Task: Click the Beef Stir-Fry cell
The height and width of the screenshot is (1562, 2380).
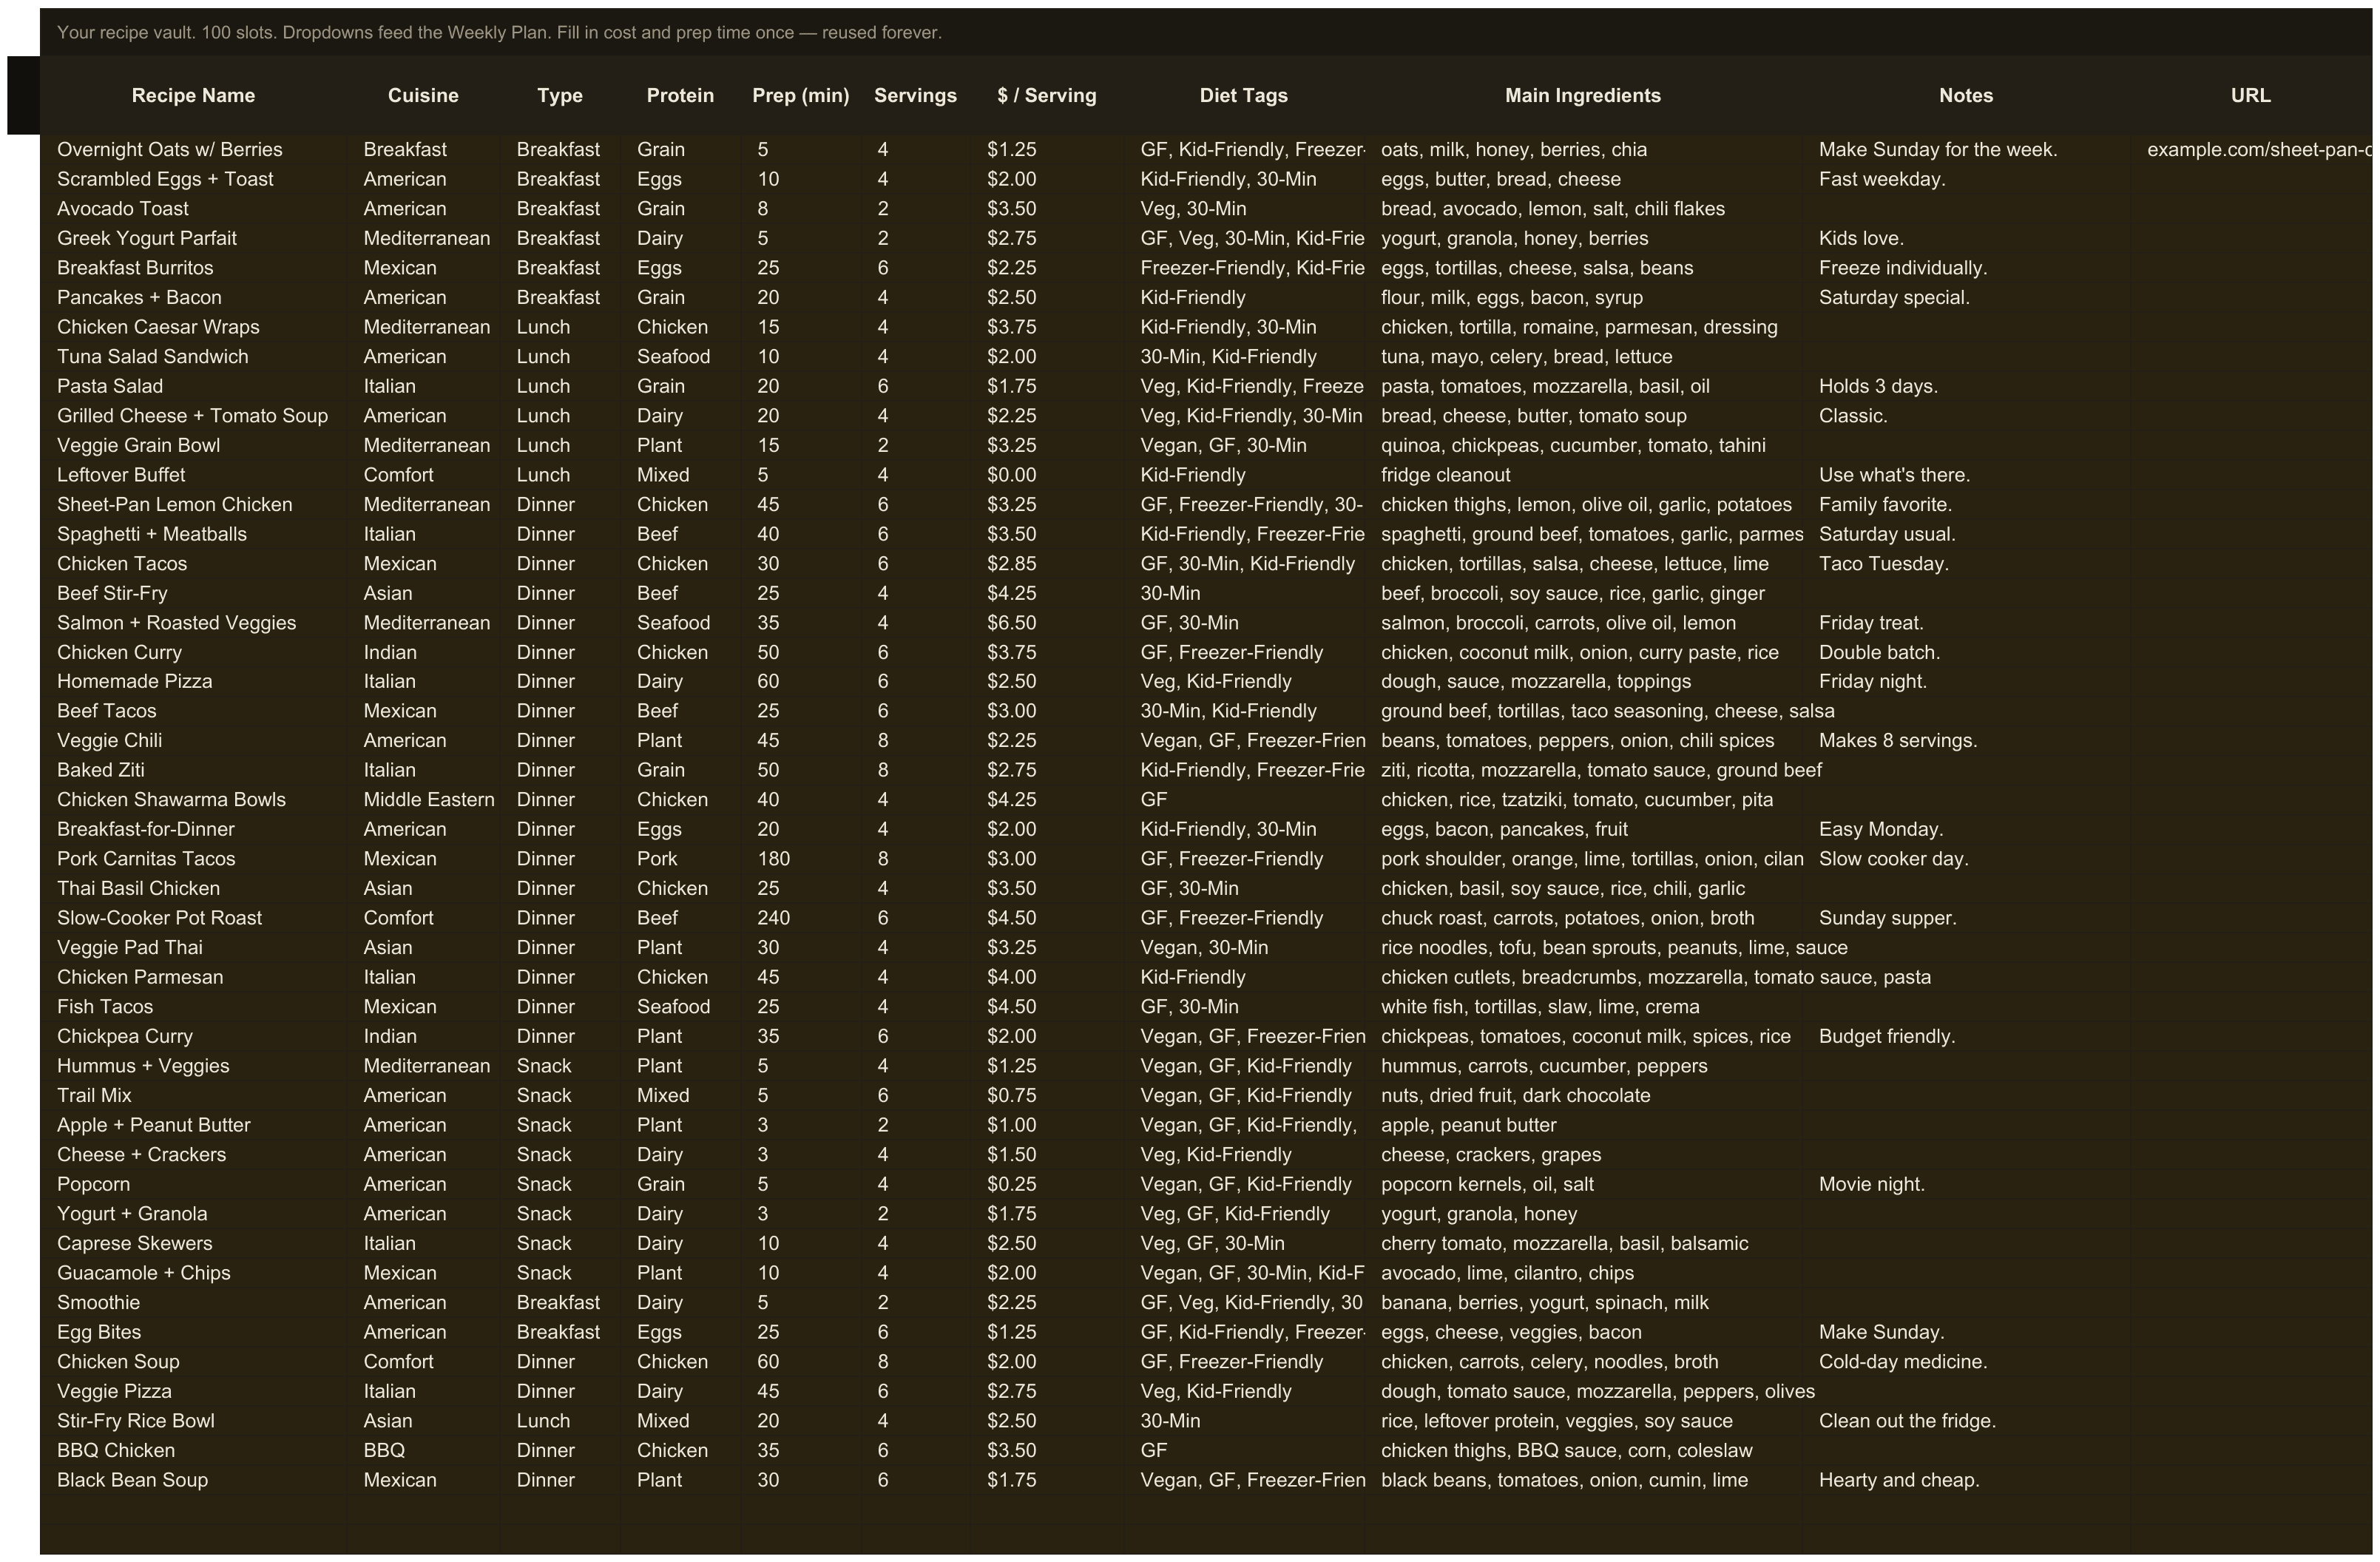Action: [193, 594]
